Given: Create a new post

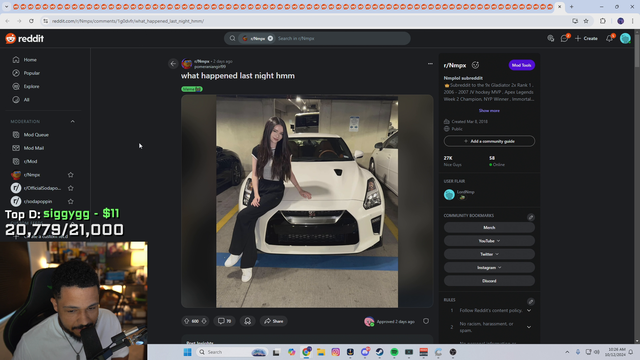Looking at the screenshot, I should point(586,38).
